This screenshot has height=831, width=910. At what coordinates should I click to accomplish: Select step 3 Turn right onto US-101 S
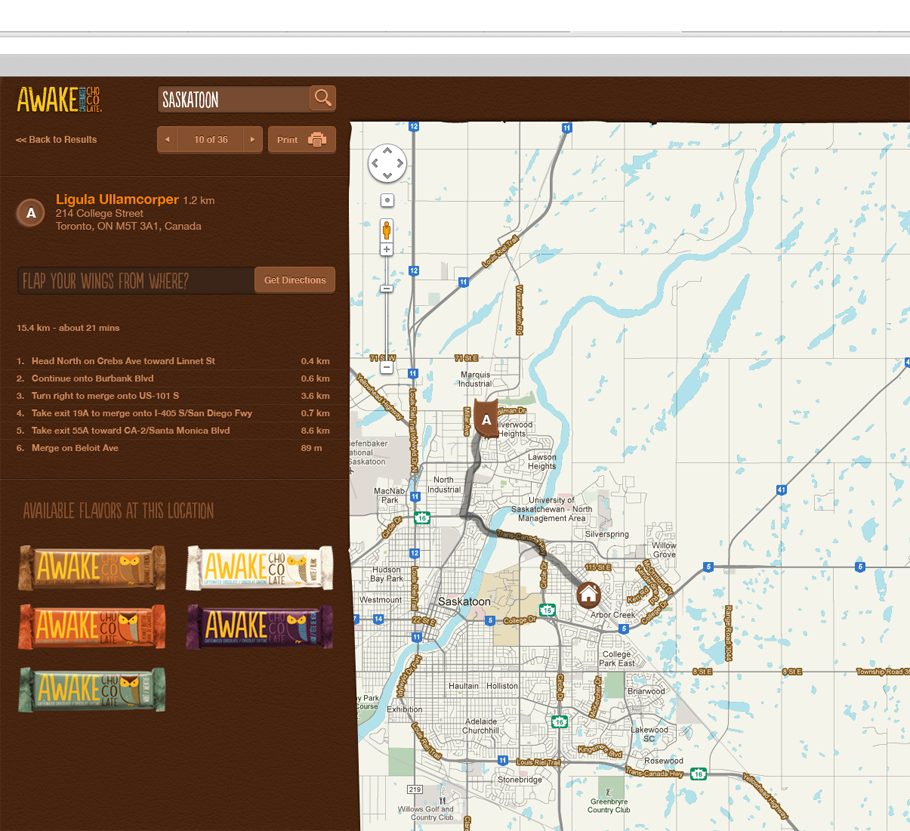(x=173, y=396)
